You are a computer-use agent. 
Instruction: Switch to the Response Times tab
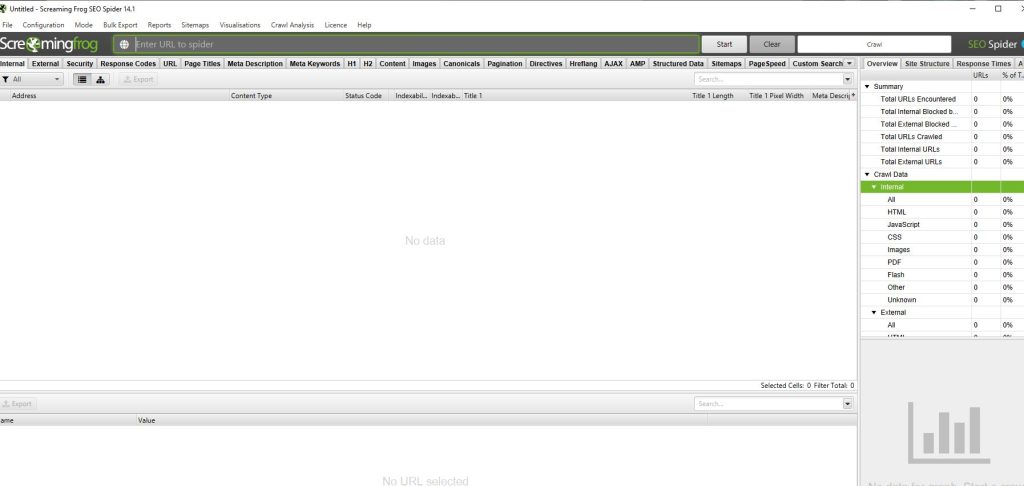tap(983, 63)
